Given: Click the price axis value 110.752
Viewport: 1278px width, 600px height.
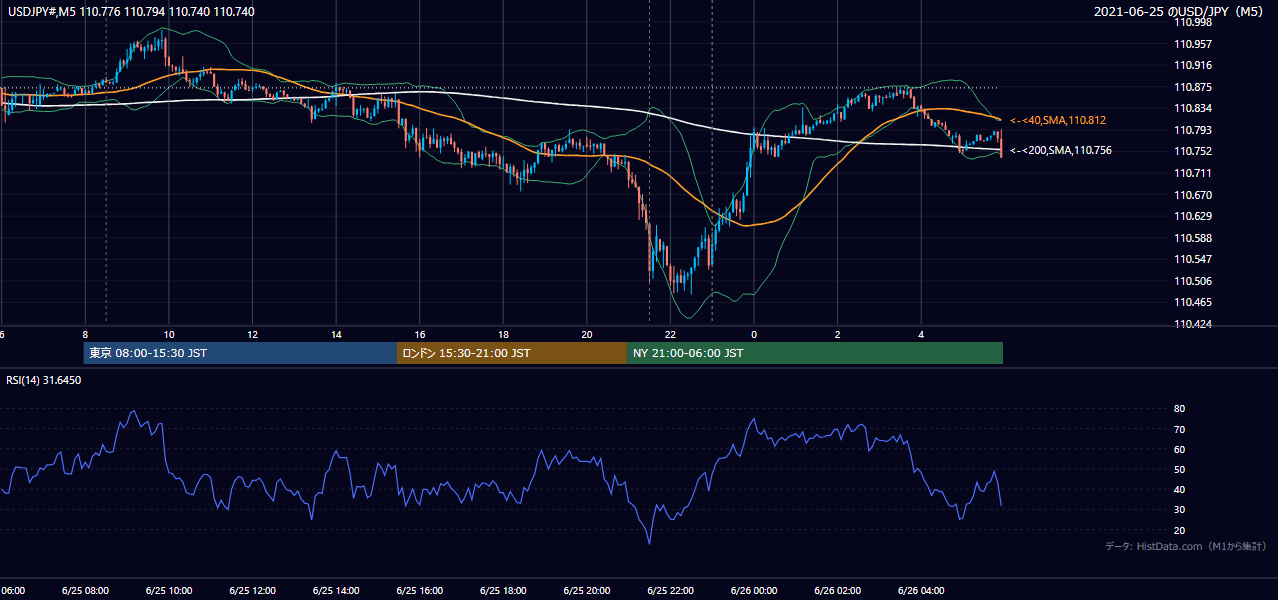Looking at the screenshot, I should tap(1193, 152).
